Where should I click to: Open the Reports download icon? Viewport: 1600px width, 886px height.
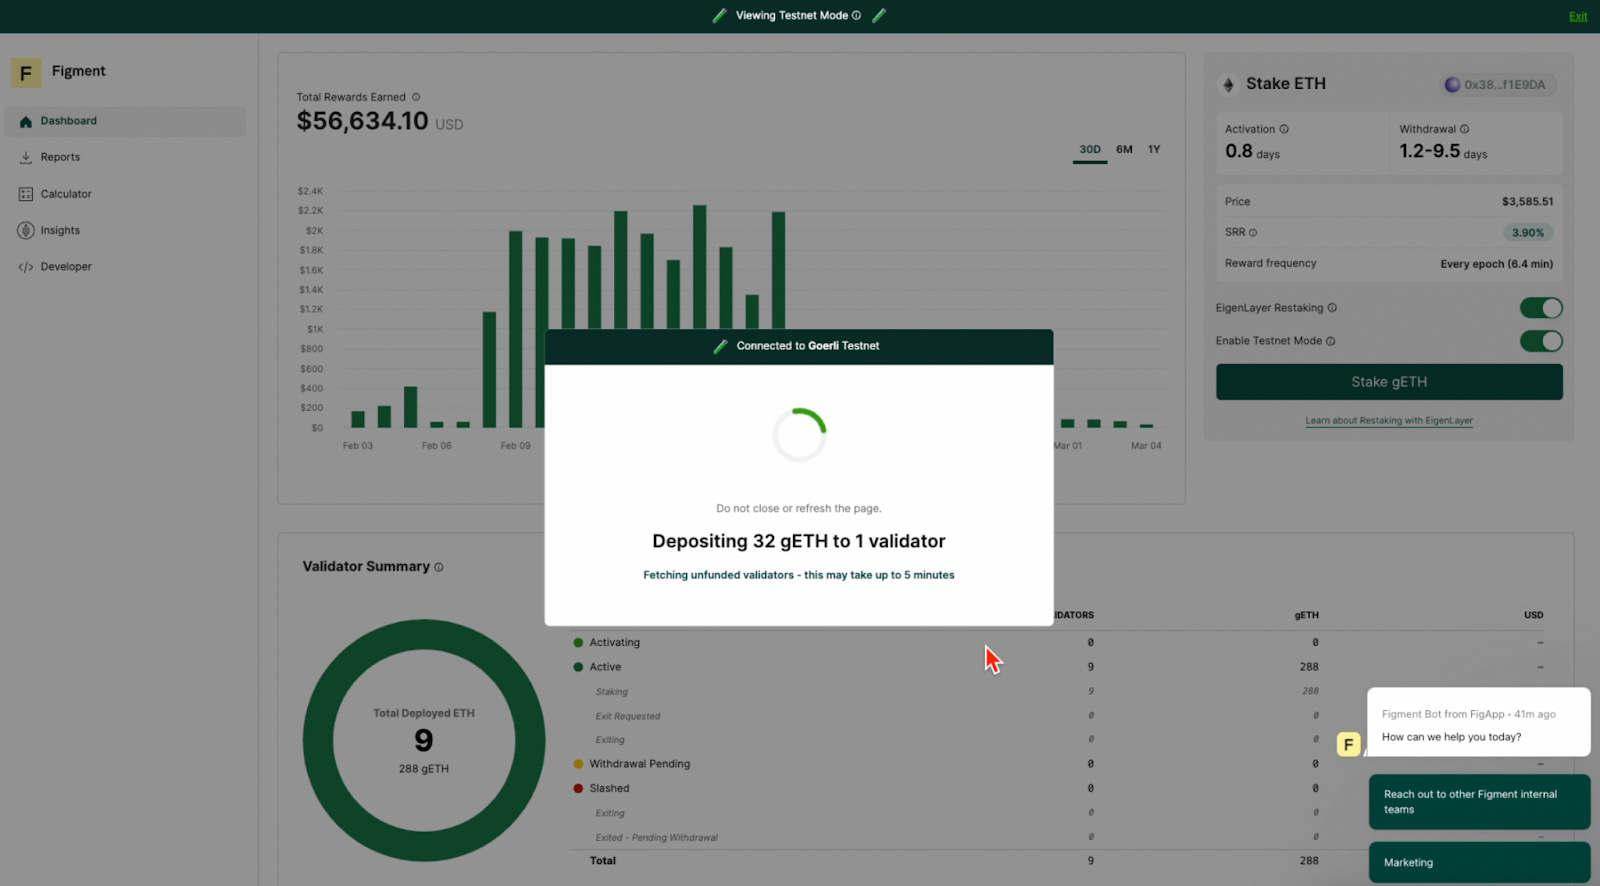26,157
